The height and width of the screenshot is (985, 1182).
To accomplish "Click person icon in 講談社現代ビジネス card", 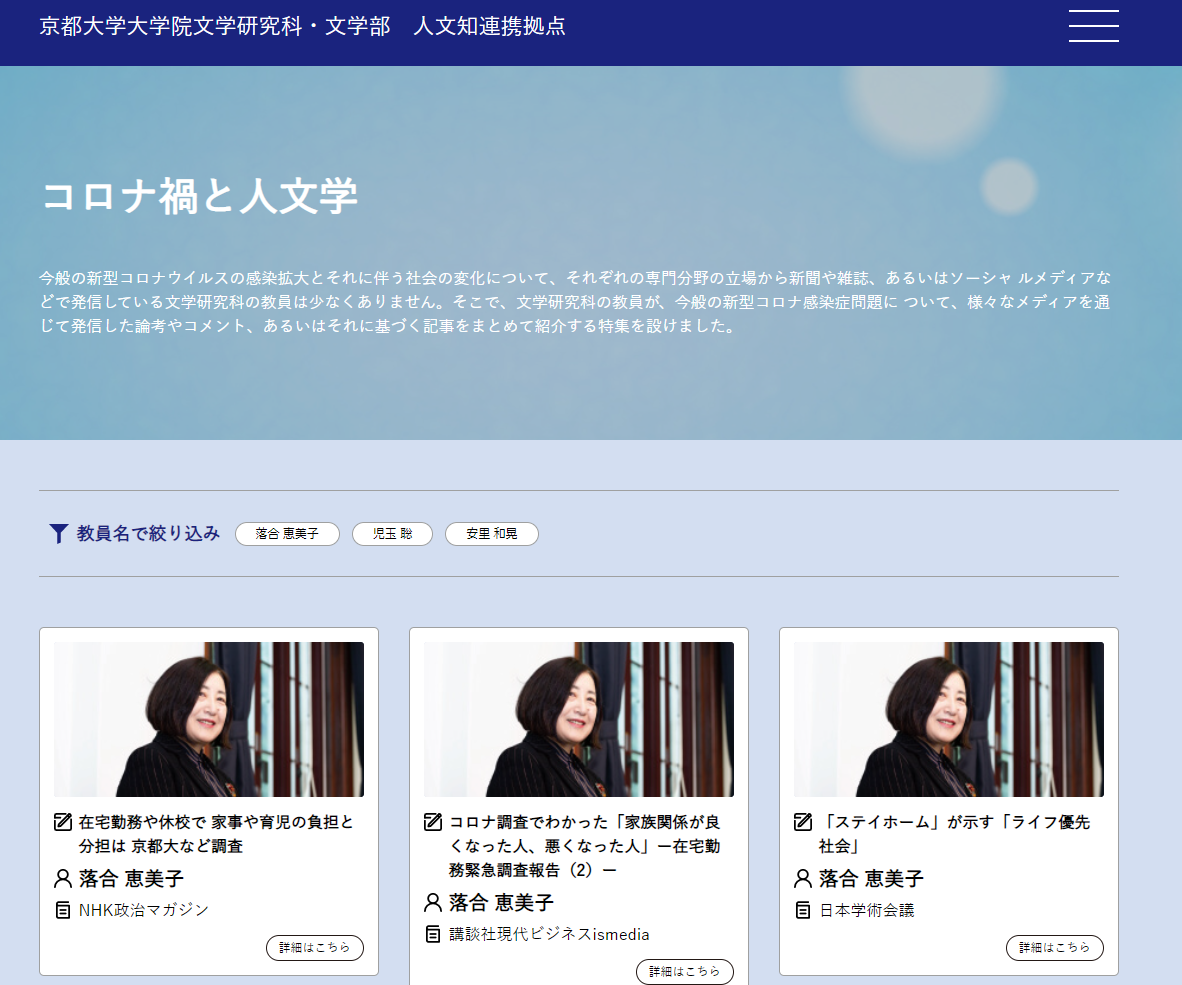I will click(x=433, y=902).
